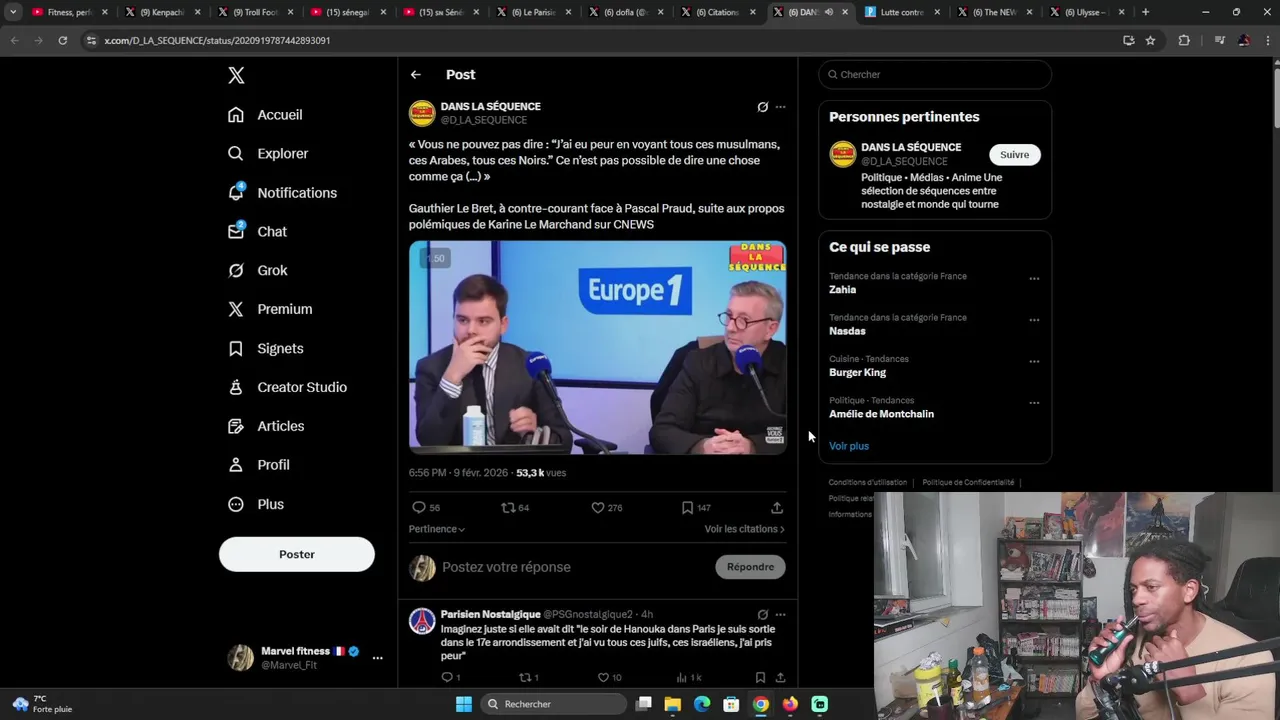The height and width of the screenshot is (720, 1280).
Task: Bookmark the post showing 147 saves
Action: click(687, 508)
